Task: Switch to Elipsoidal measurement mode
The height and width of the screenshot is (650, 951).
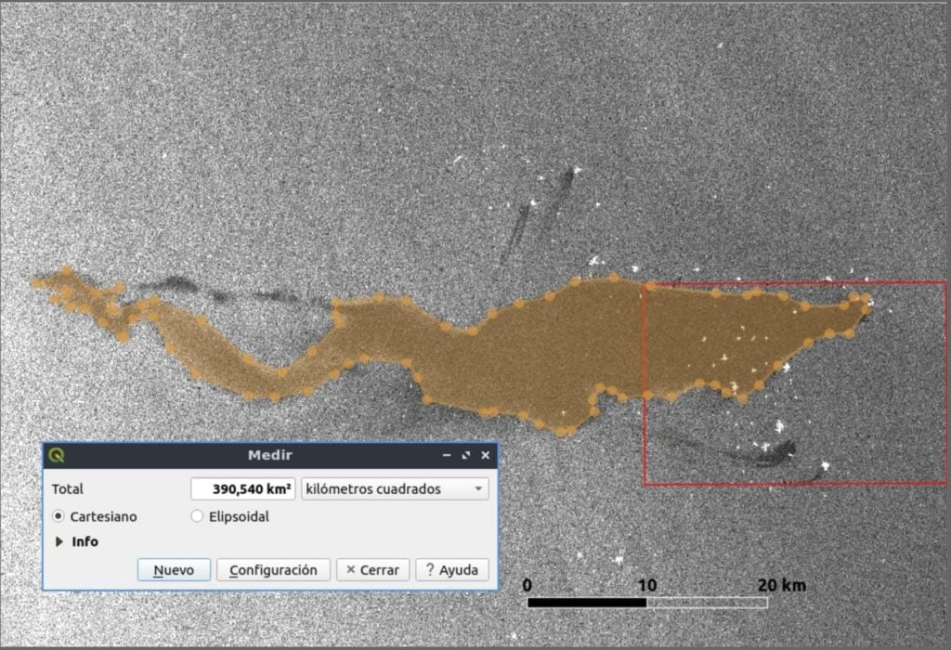Action: (197, 517)
